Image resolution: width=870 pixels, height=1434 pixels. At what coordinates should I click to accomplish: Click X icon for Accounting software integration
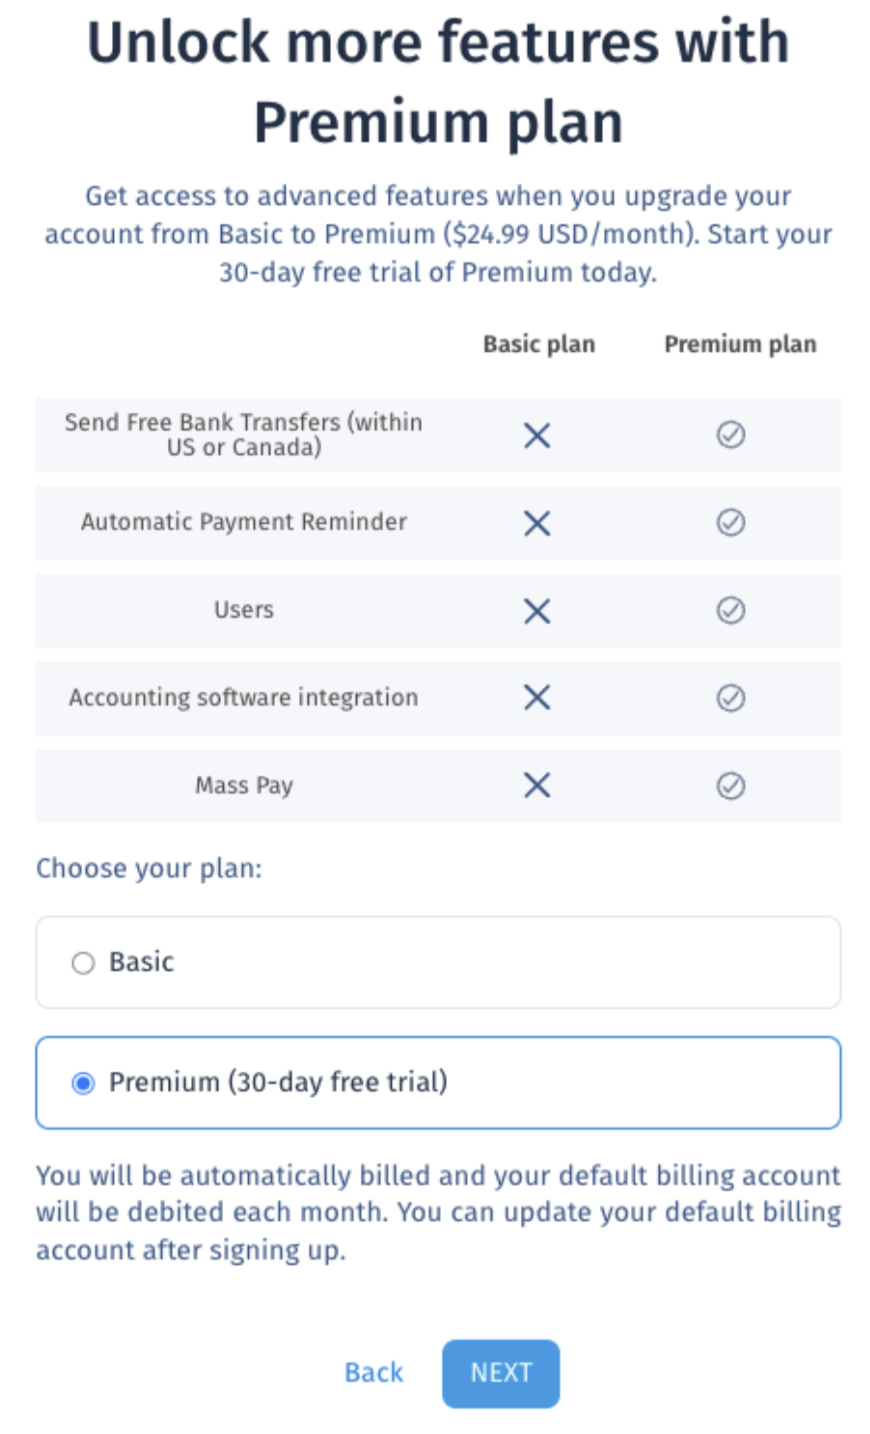pos(537,698)
